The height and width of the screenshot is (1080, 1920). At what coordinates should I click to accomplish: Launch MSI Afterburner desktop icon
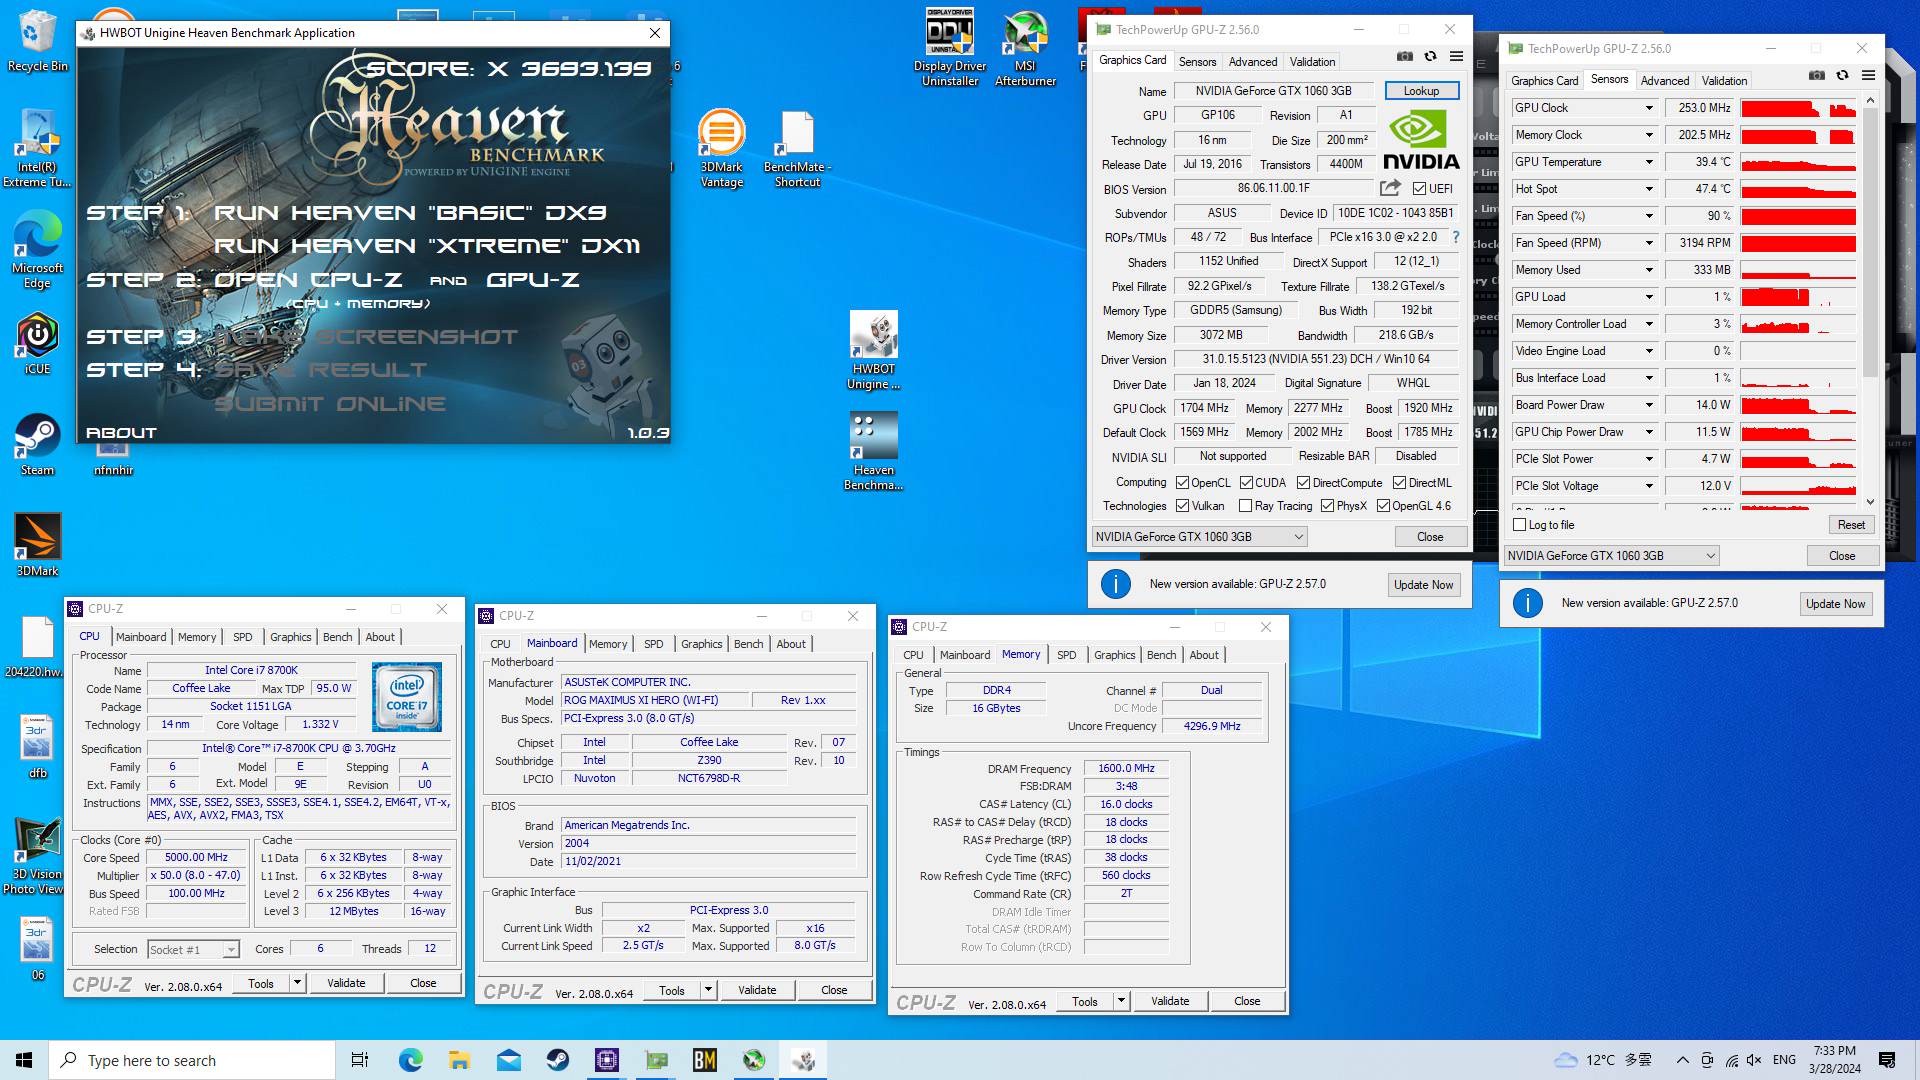point(1025,47)
